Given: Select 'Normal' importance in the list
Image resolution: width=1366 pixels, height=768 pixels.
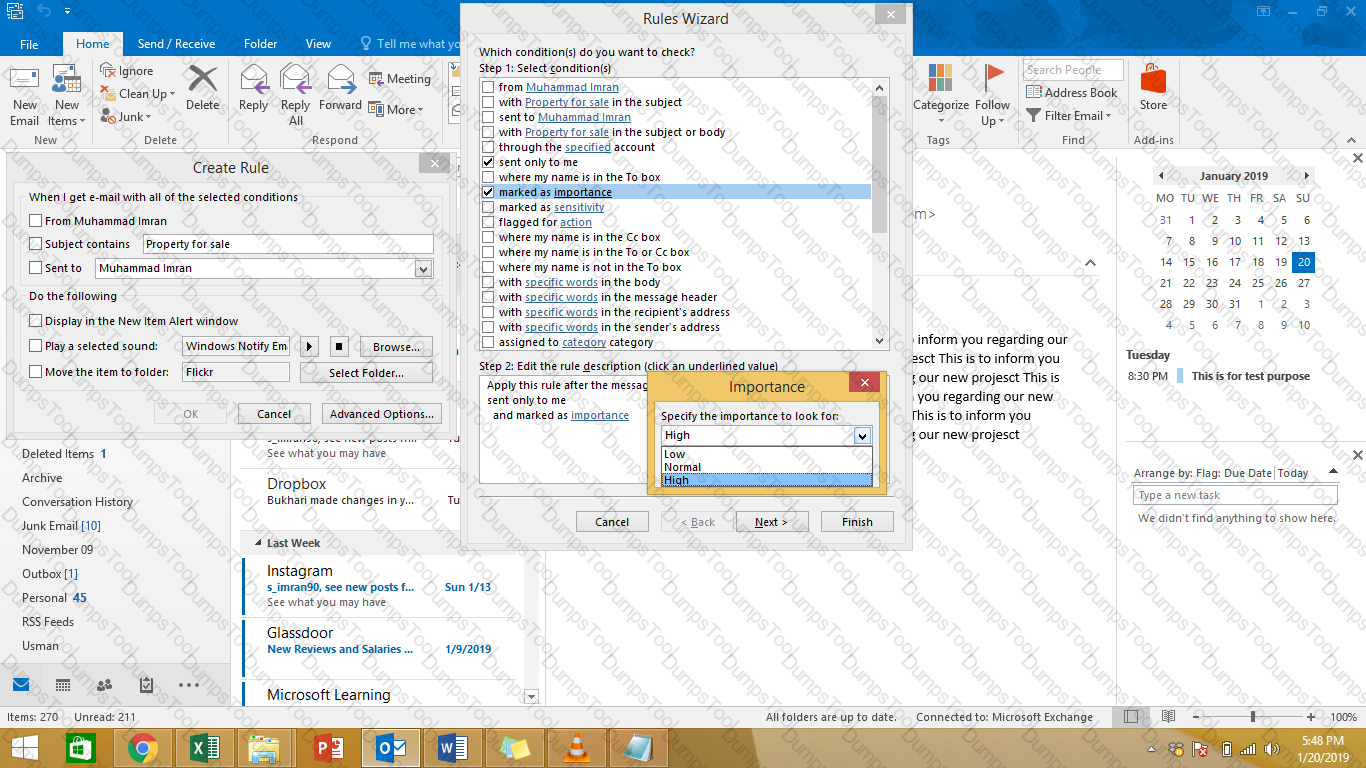Looking at the screenshot, I should [x=767, y=467].
